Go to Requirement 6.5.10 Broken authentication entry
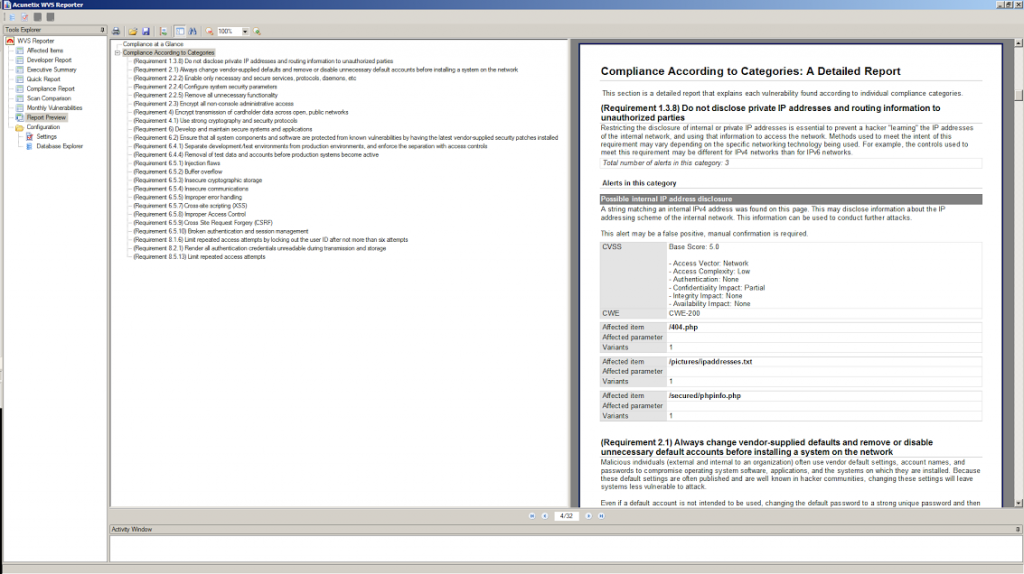The image size is (1024, 574). (x=221, y=231)
